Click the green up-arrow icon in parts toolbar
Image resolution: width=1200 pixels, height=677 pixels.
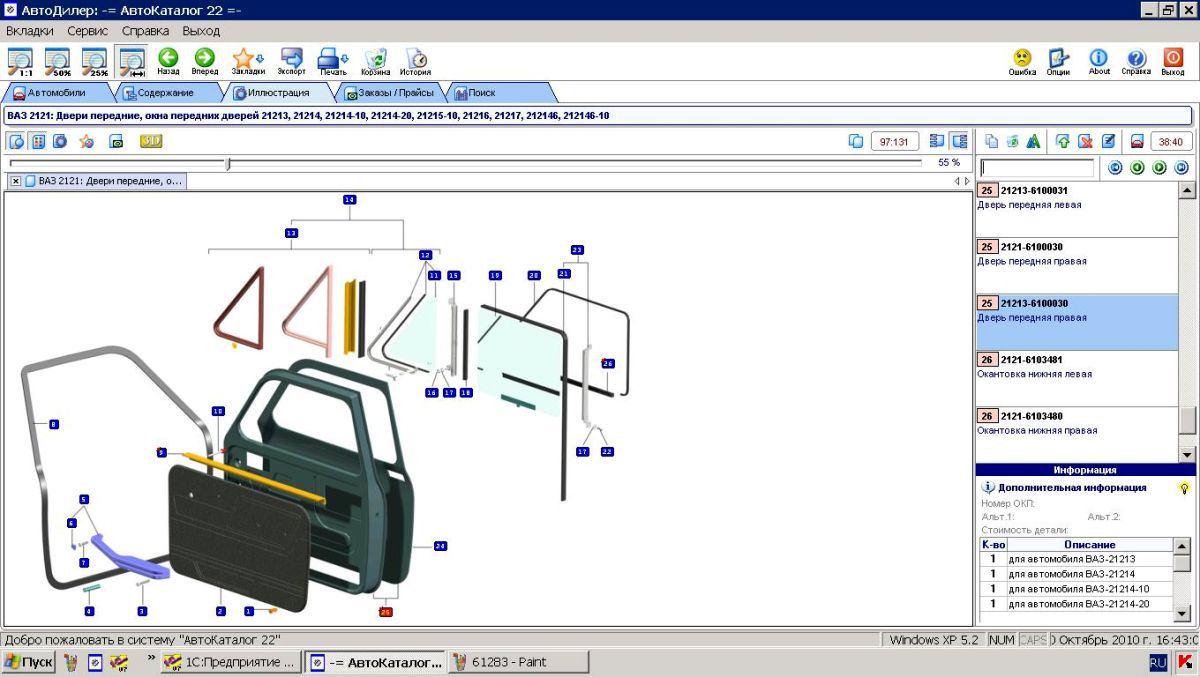1063,141
